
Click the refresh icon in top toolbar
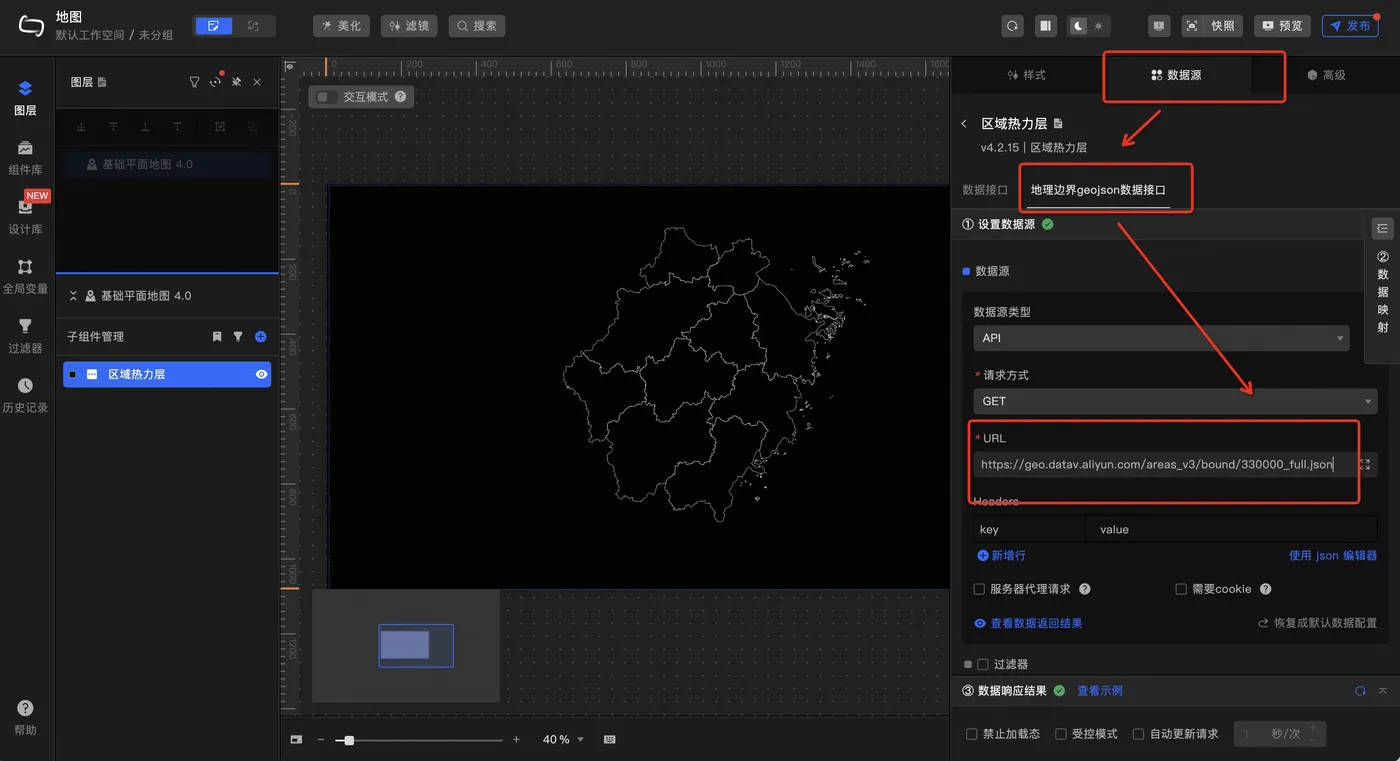1012,26
